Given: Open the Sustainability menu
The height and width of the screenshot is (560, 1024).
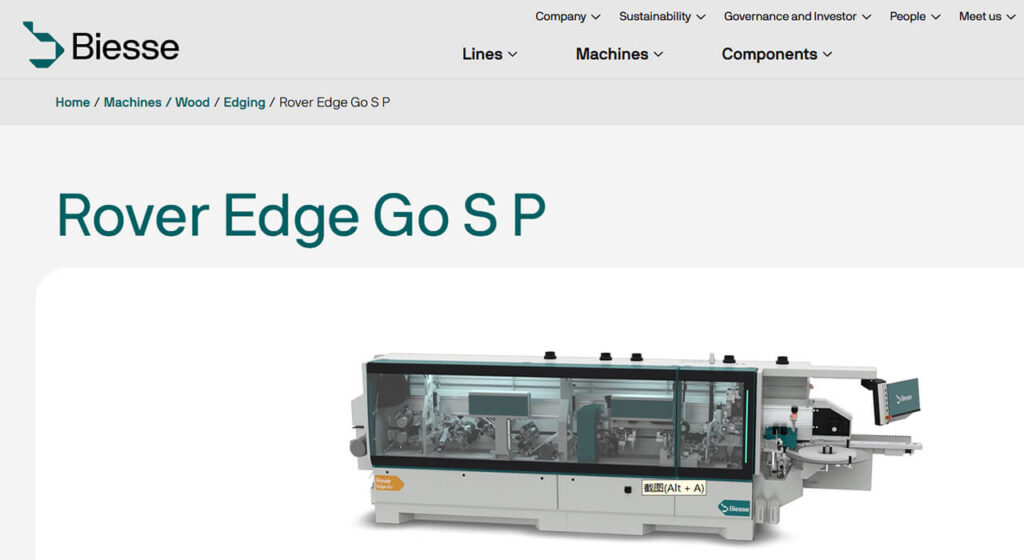Looking at the screenshot, I should (x=662, y=16).
